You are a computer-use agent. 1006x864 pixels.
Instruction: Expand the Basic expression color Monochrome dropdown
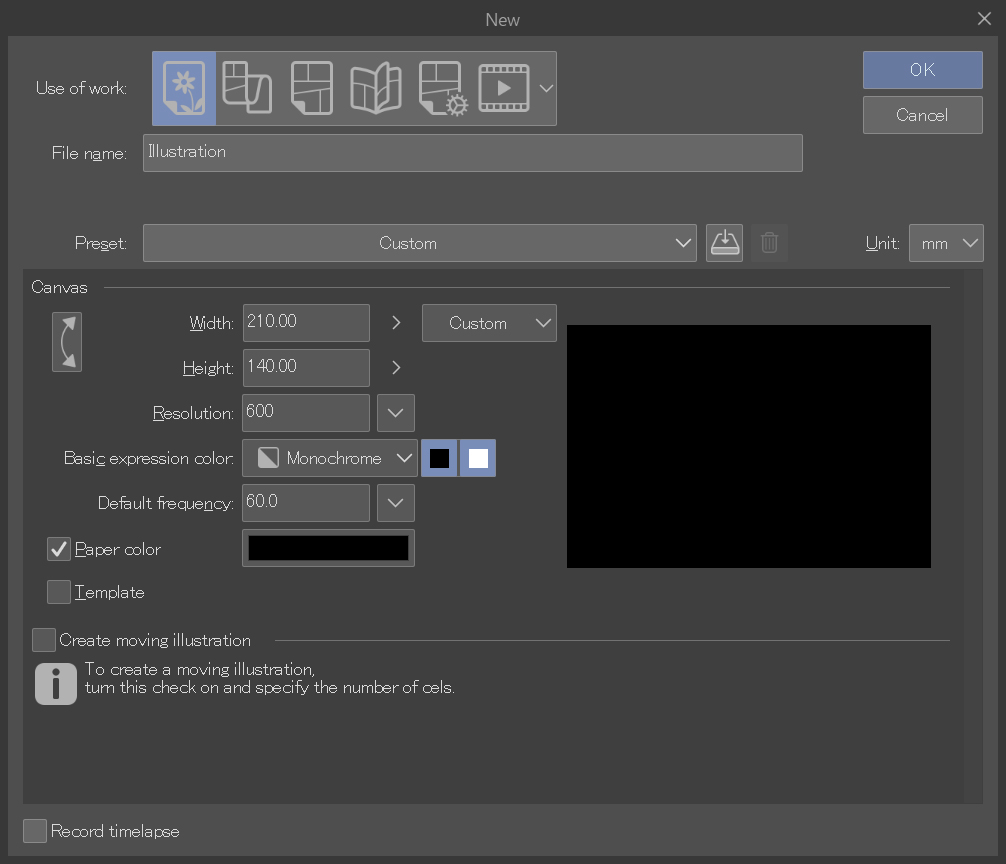(x=330, y=458)
